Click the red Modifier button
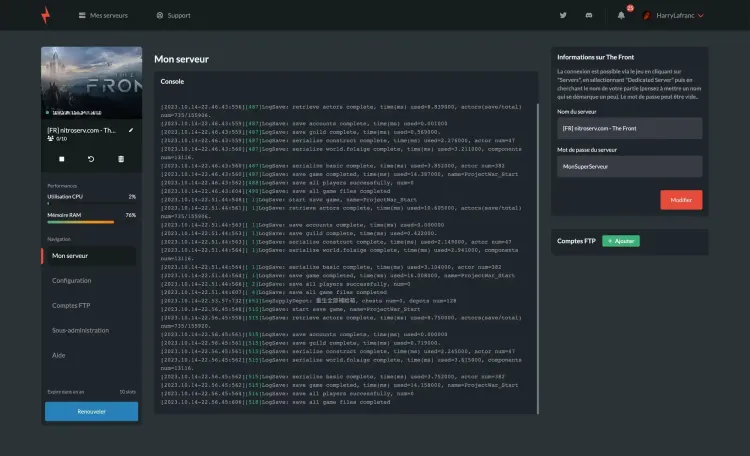Image resolution: width=750 pixels, height=456 pixels. (681, 200)
